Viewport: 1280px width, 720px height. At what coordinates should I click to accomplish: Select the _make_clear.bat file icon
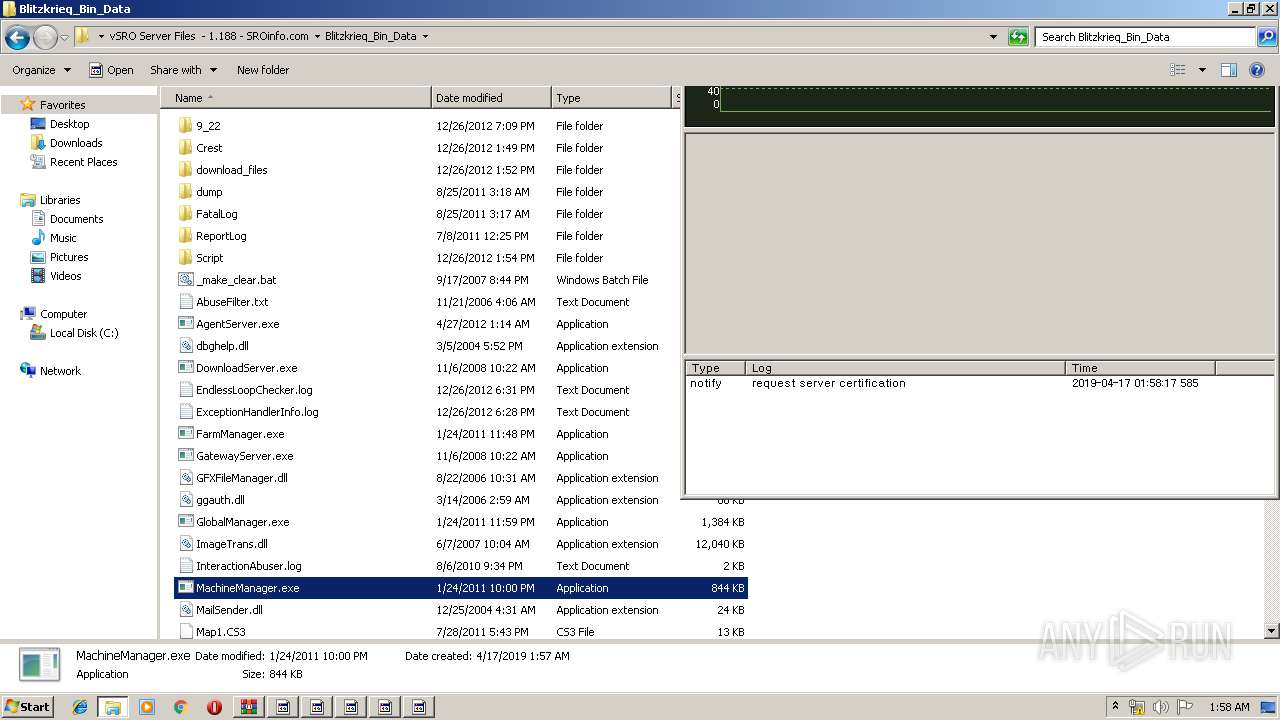tap(185, 280)
